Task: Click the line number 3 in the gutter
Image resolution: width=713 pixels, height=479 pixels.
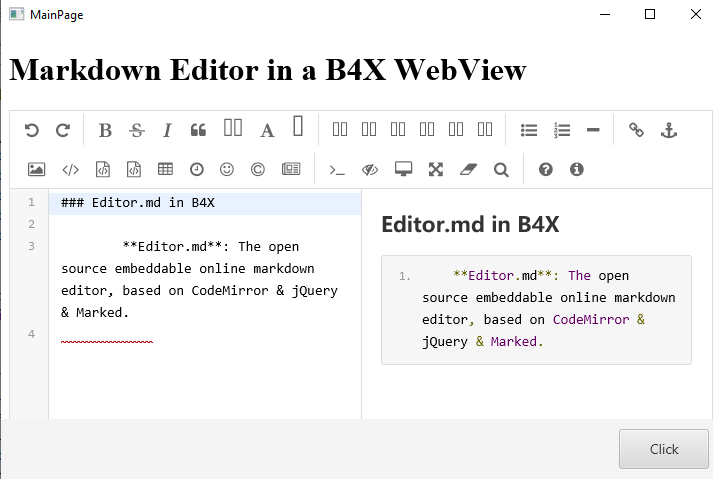Action: (31, 246)
